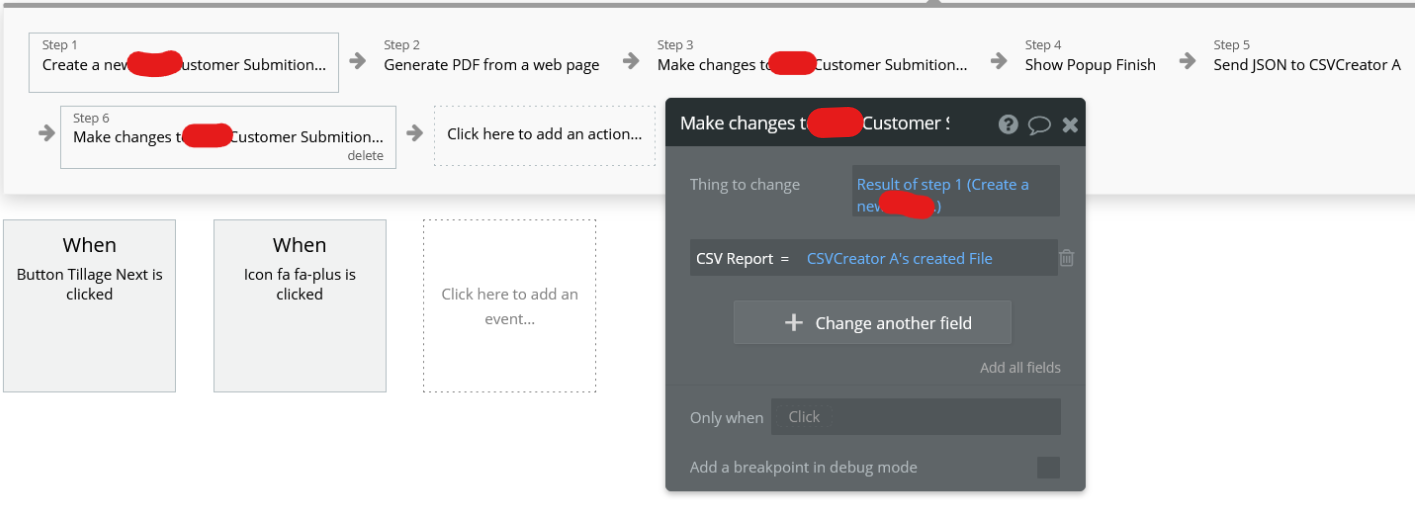
Task: Close the Make changes popup
Action: [1070, 124]
